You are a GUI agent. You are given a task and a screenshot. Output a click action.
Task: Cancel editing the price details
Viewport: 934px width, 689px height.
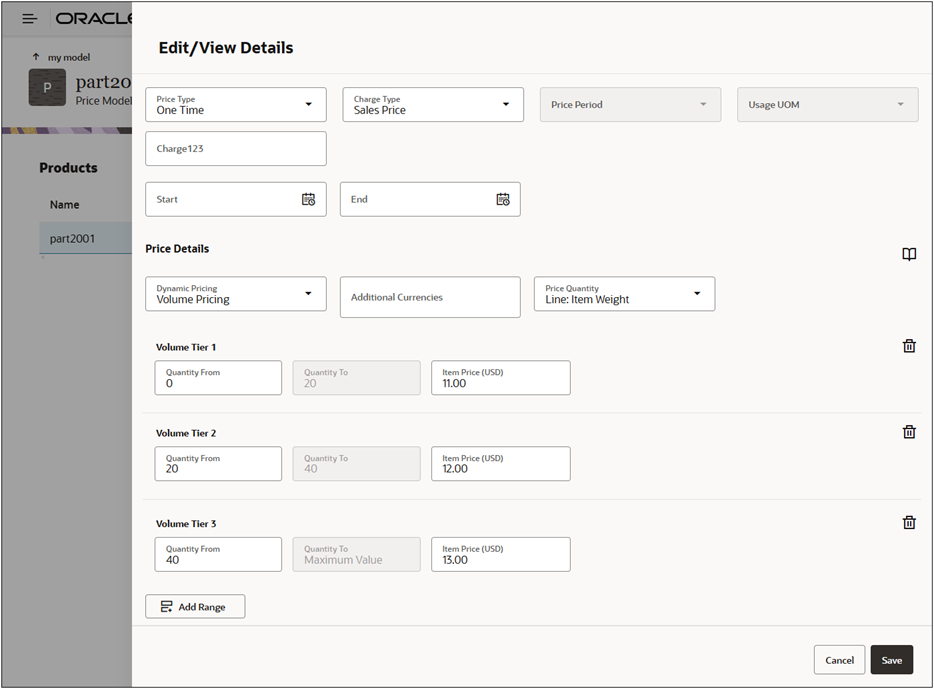(x=839, y=660)
